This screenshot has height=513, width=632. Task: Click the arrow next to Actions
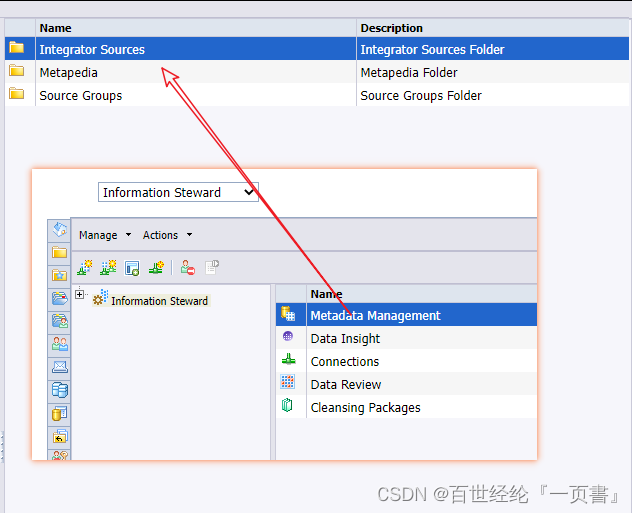pos(189,235)
